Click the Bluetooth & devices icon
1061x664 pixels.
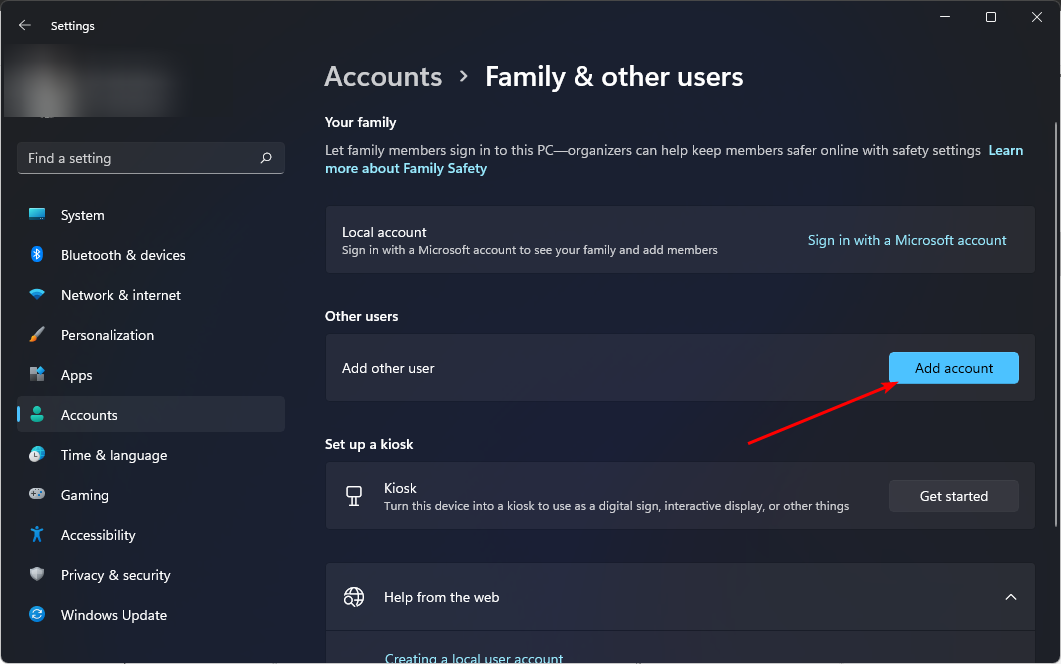coord(37,255)
